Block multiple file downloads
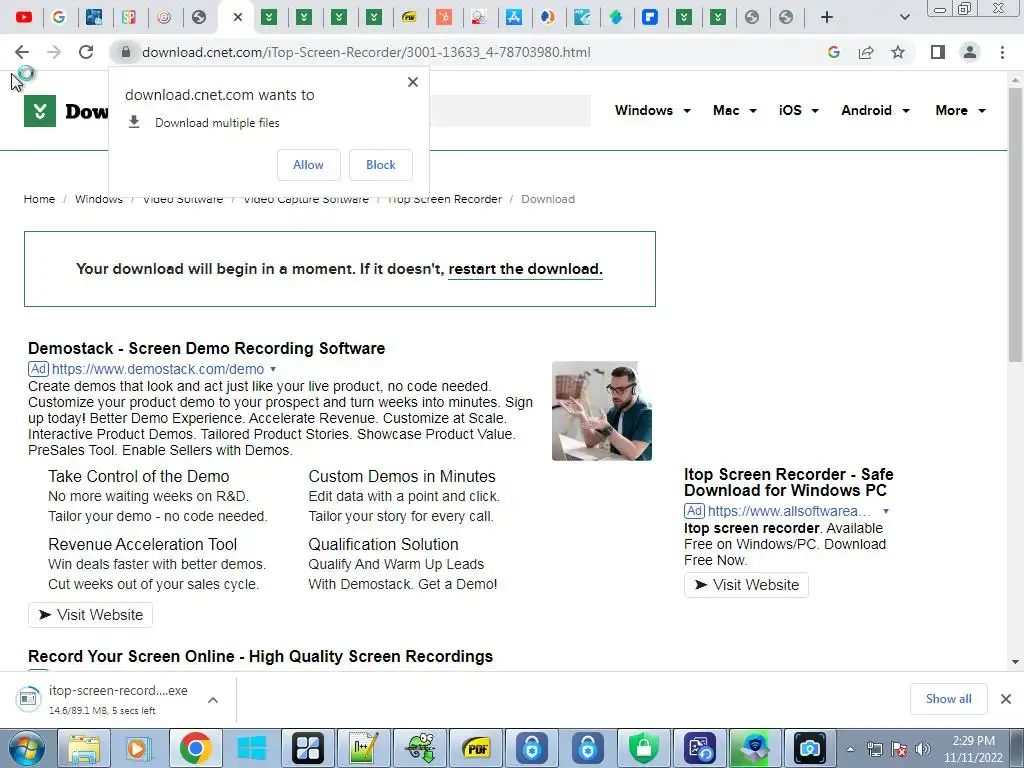The height and width of the screenshot is (768, 1024). (381, 165)
